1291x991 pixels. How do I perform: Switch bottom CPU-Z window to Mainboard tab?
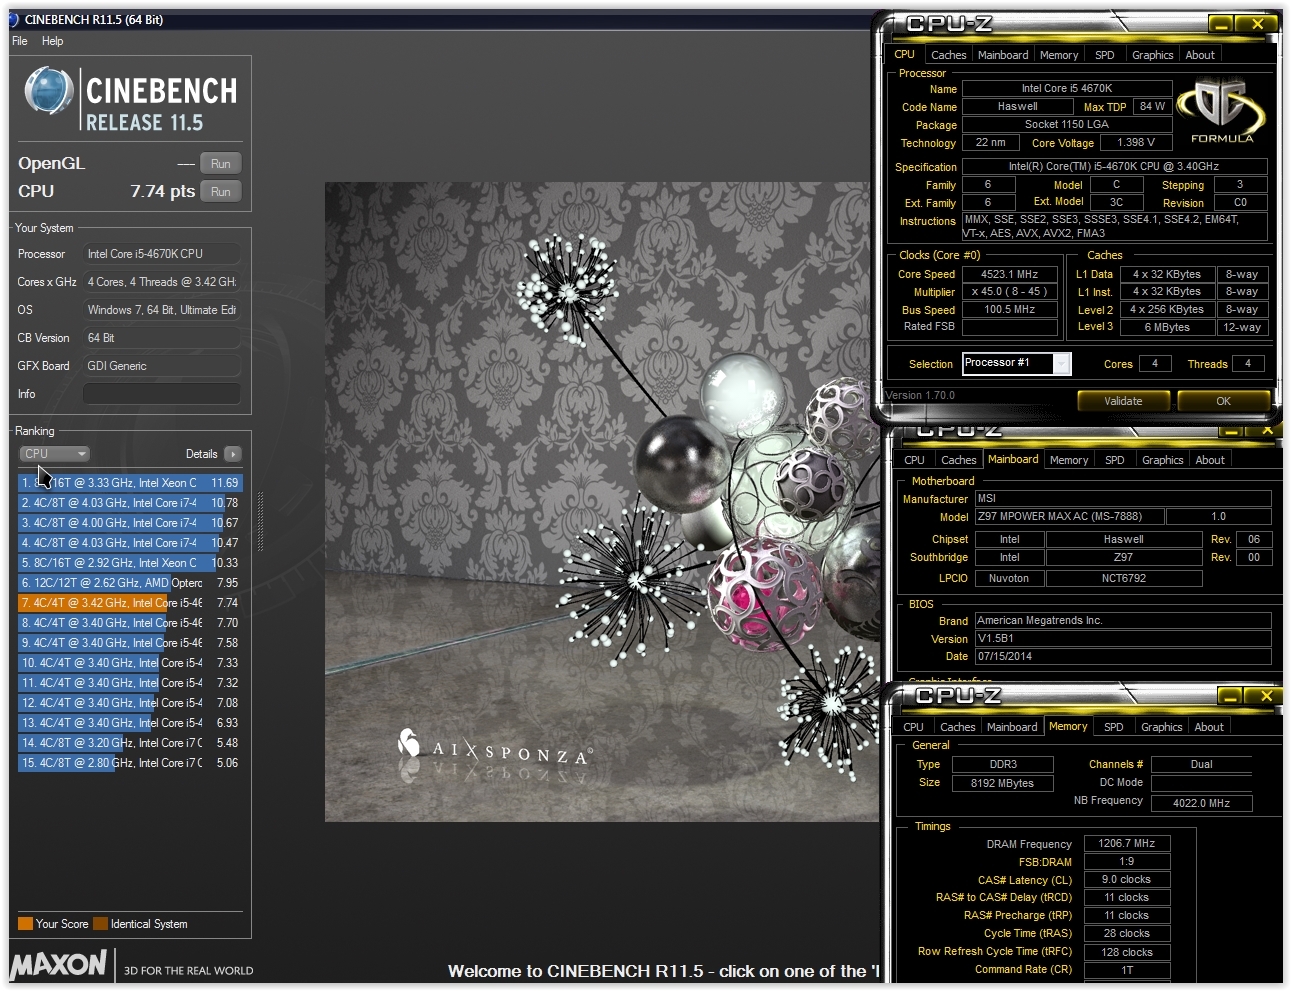pyautogui.click(x=1012, y=727)
